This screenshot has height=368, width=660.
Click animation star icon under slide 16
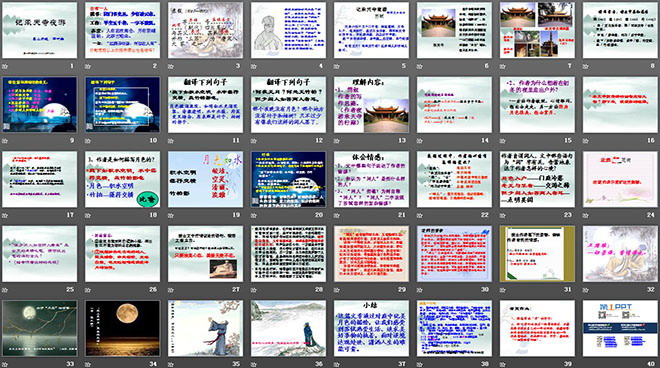pos(585,141)
